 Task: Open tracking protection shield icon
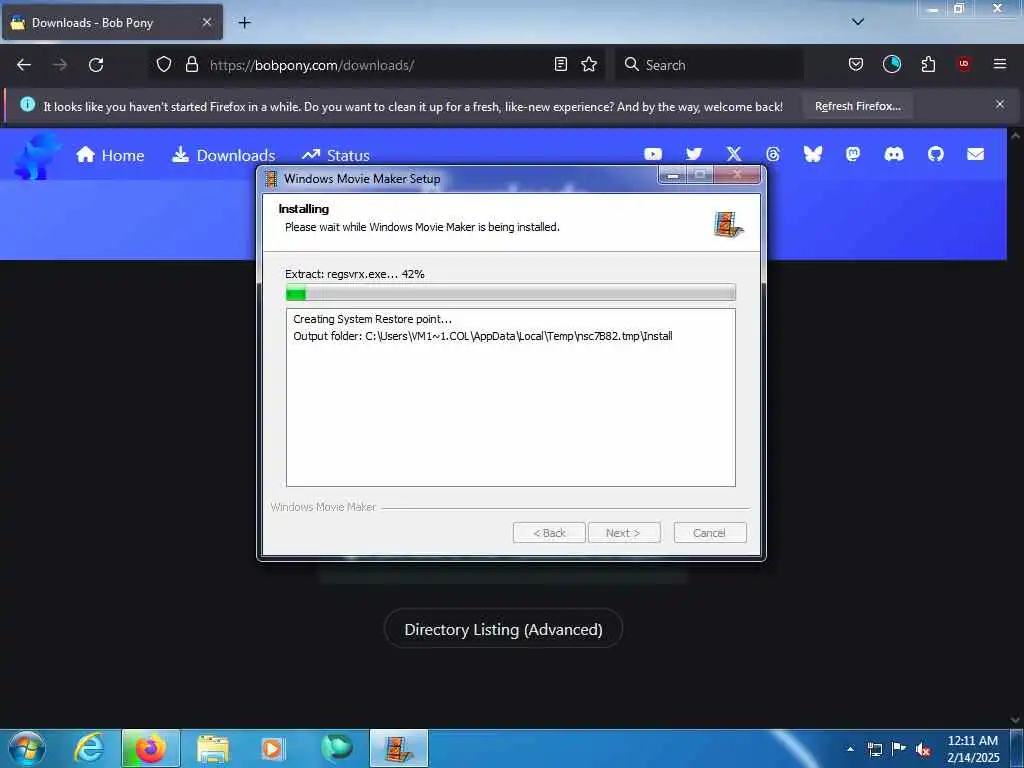point(164,65)
